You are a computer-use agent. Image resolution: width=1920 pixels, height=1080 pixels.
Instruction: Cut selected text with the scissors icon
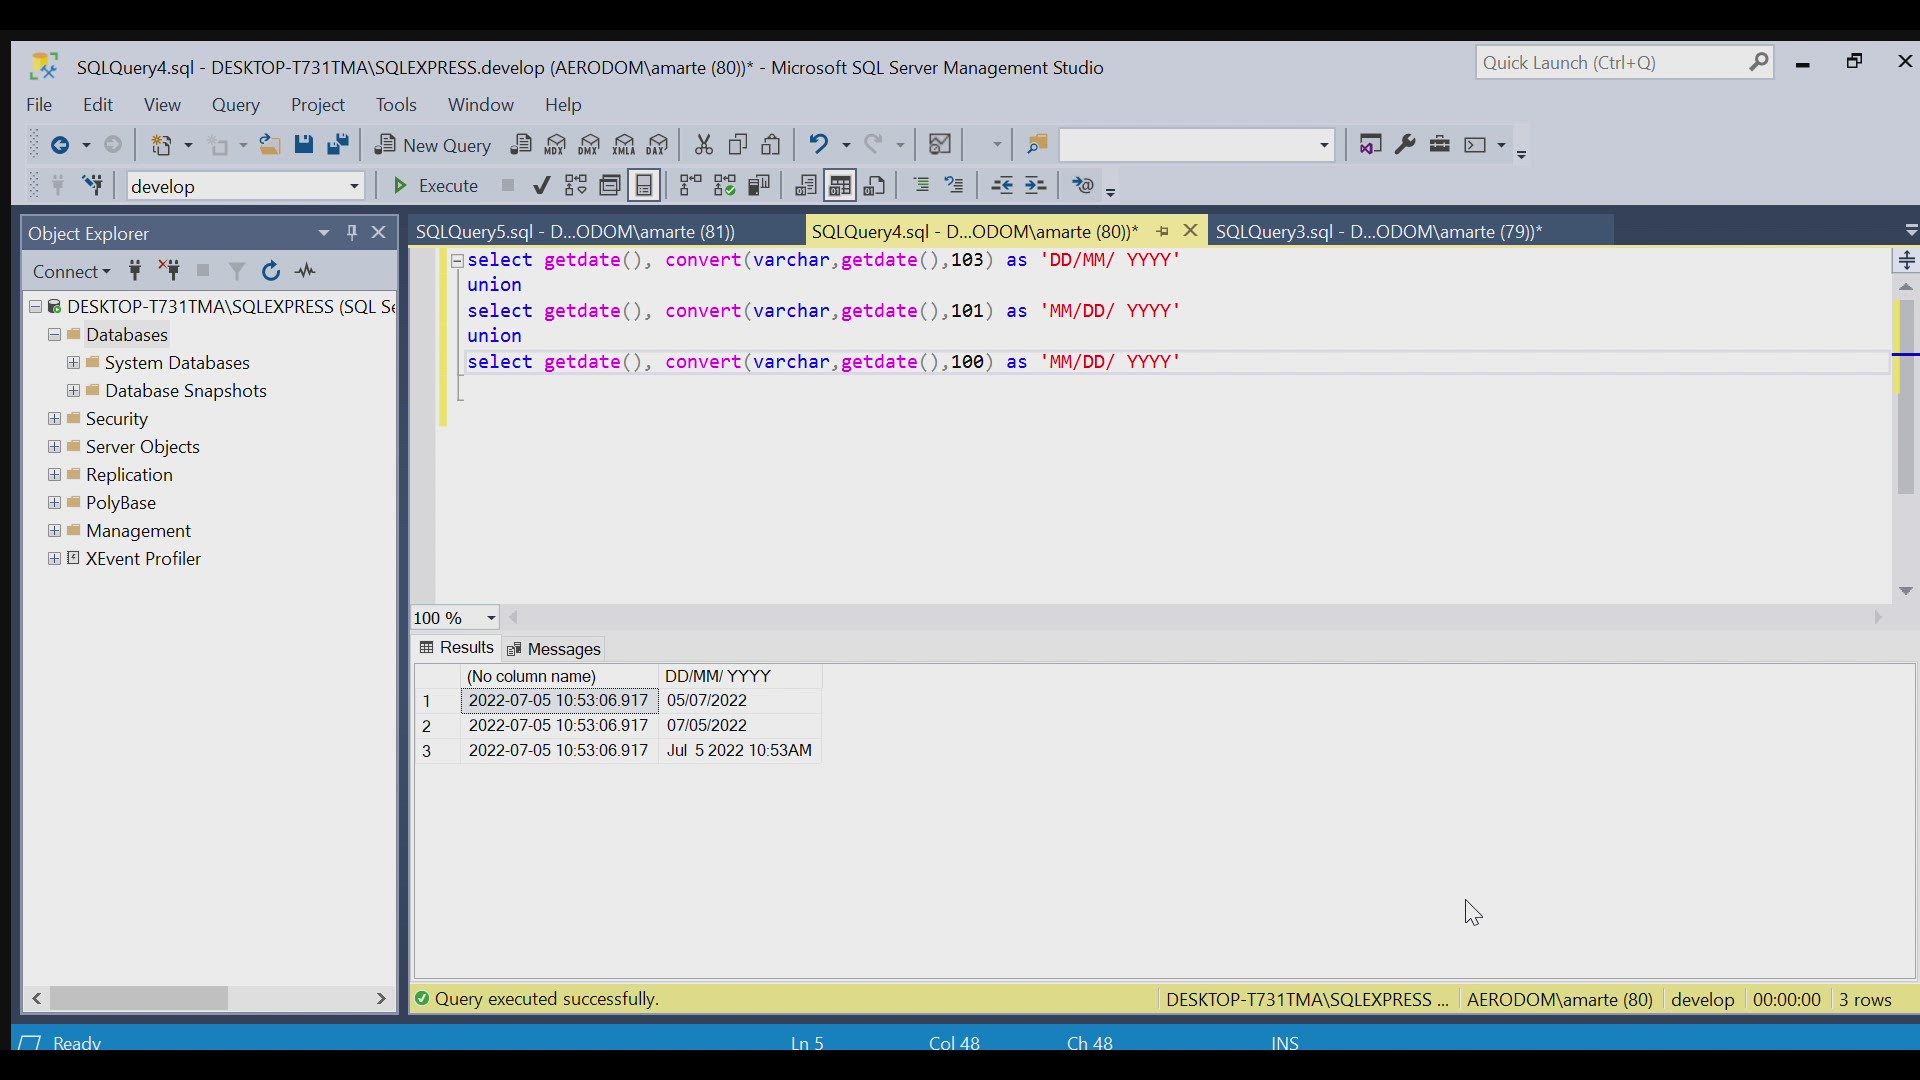pos(704,145)
